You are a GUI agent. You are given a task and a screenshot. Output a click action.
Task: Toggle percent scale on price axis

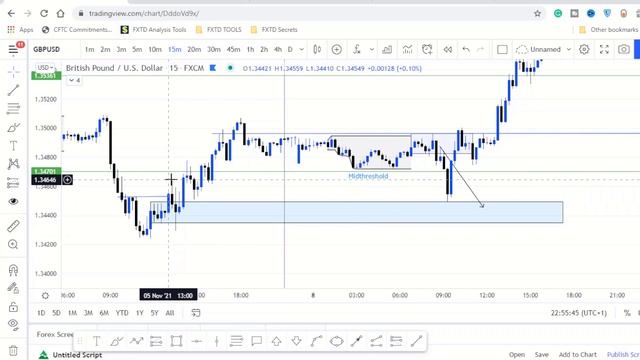[627, 313]
